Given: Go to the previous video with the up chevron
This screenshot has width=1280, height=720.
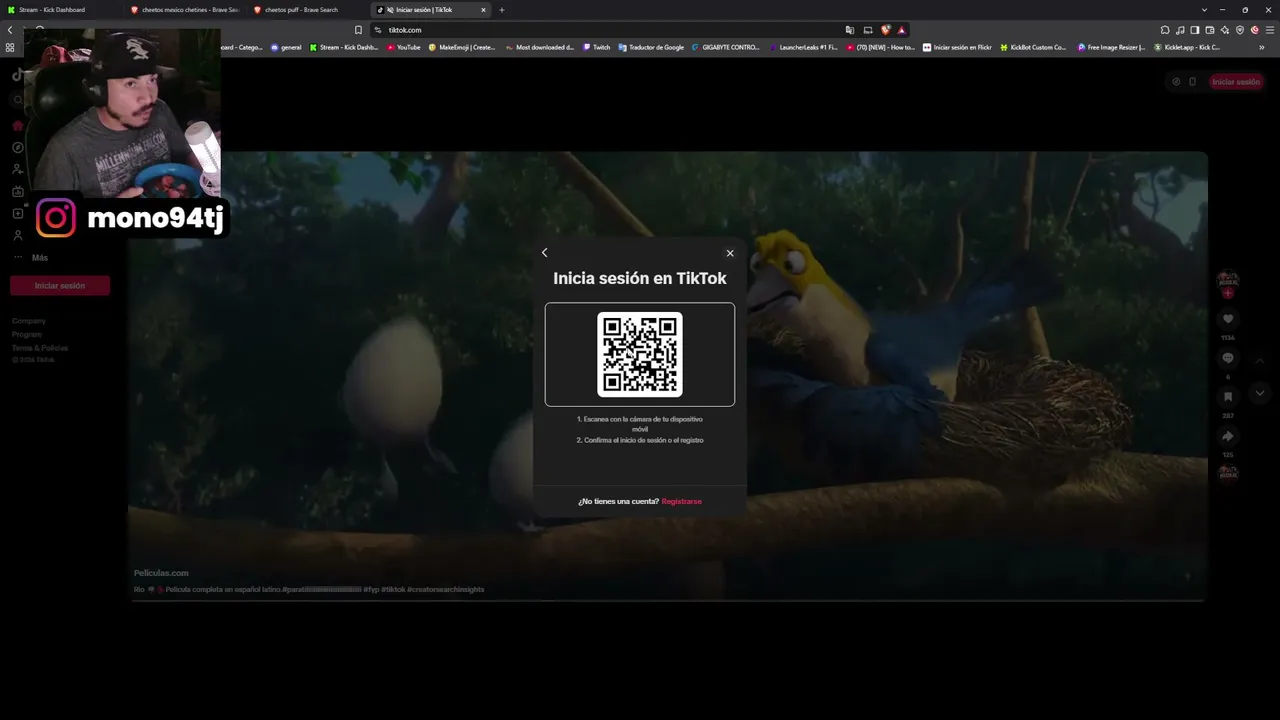Looking at the screenshot, I should pos(1260,360).
